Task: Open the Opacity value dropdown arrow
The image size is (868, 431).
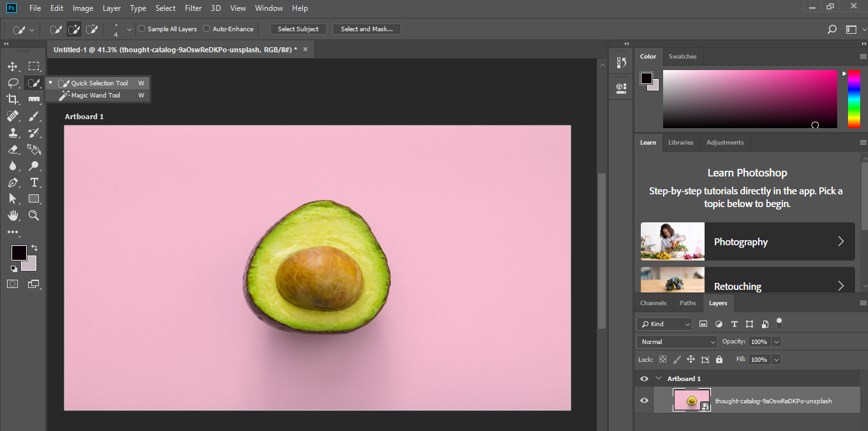Action: [776, 342]
